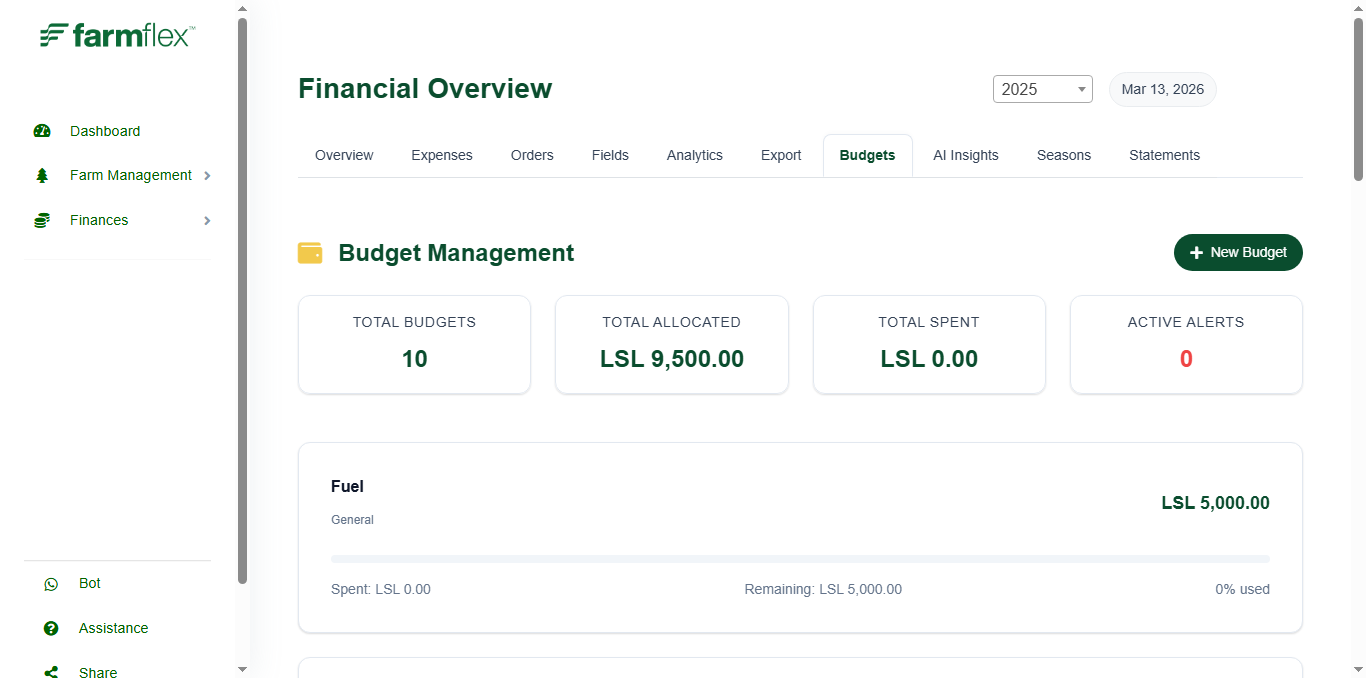Image resolution: width=1366 pixels, height=678 pixels.
Task: Click the Finances coins icon
Action: pyautogui.click(x=42, y=220)
